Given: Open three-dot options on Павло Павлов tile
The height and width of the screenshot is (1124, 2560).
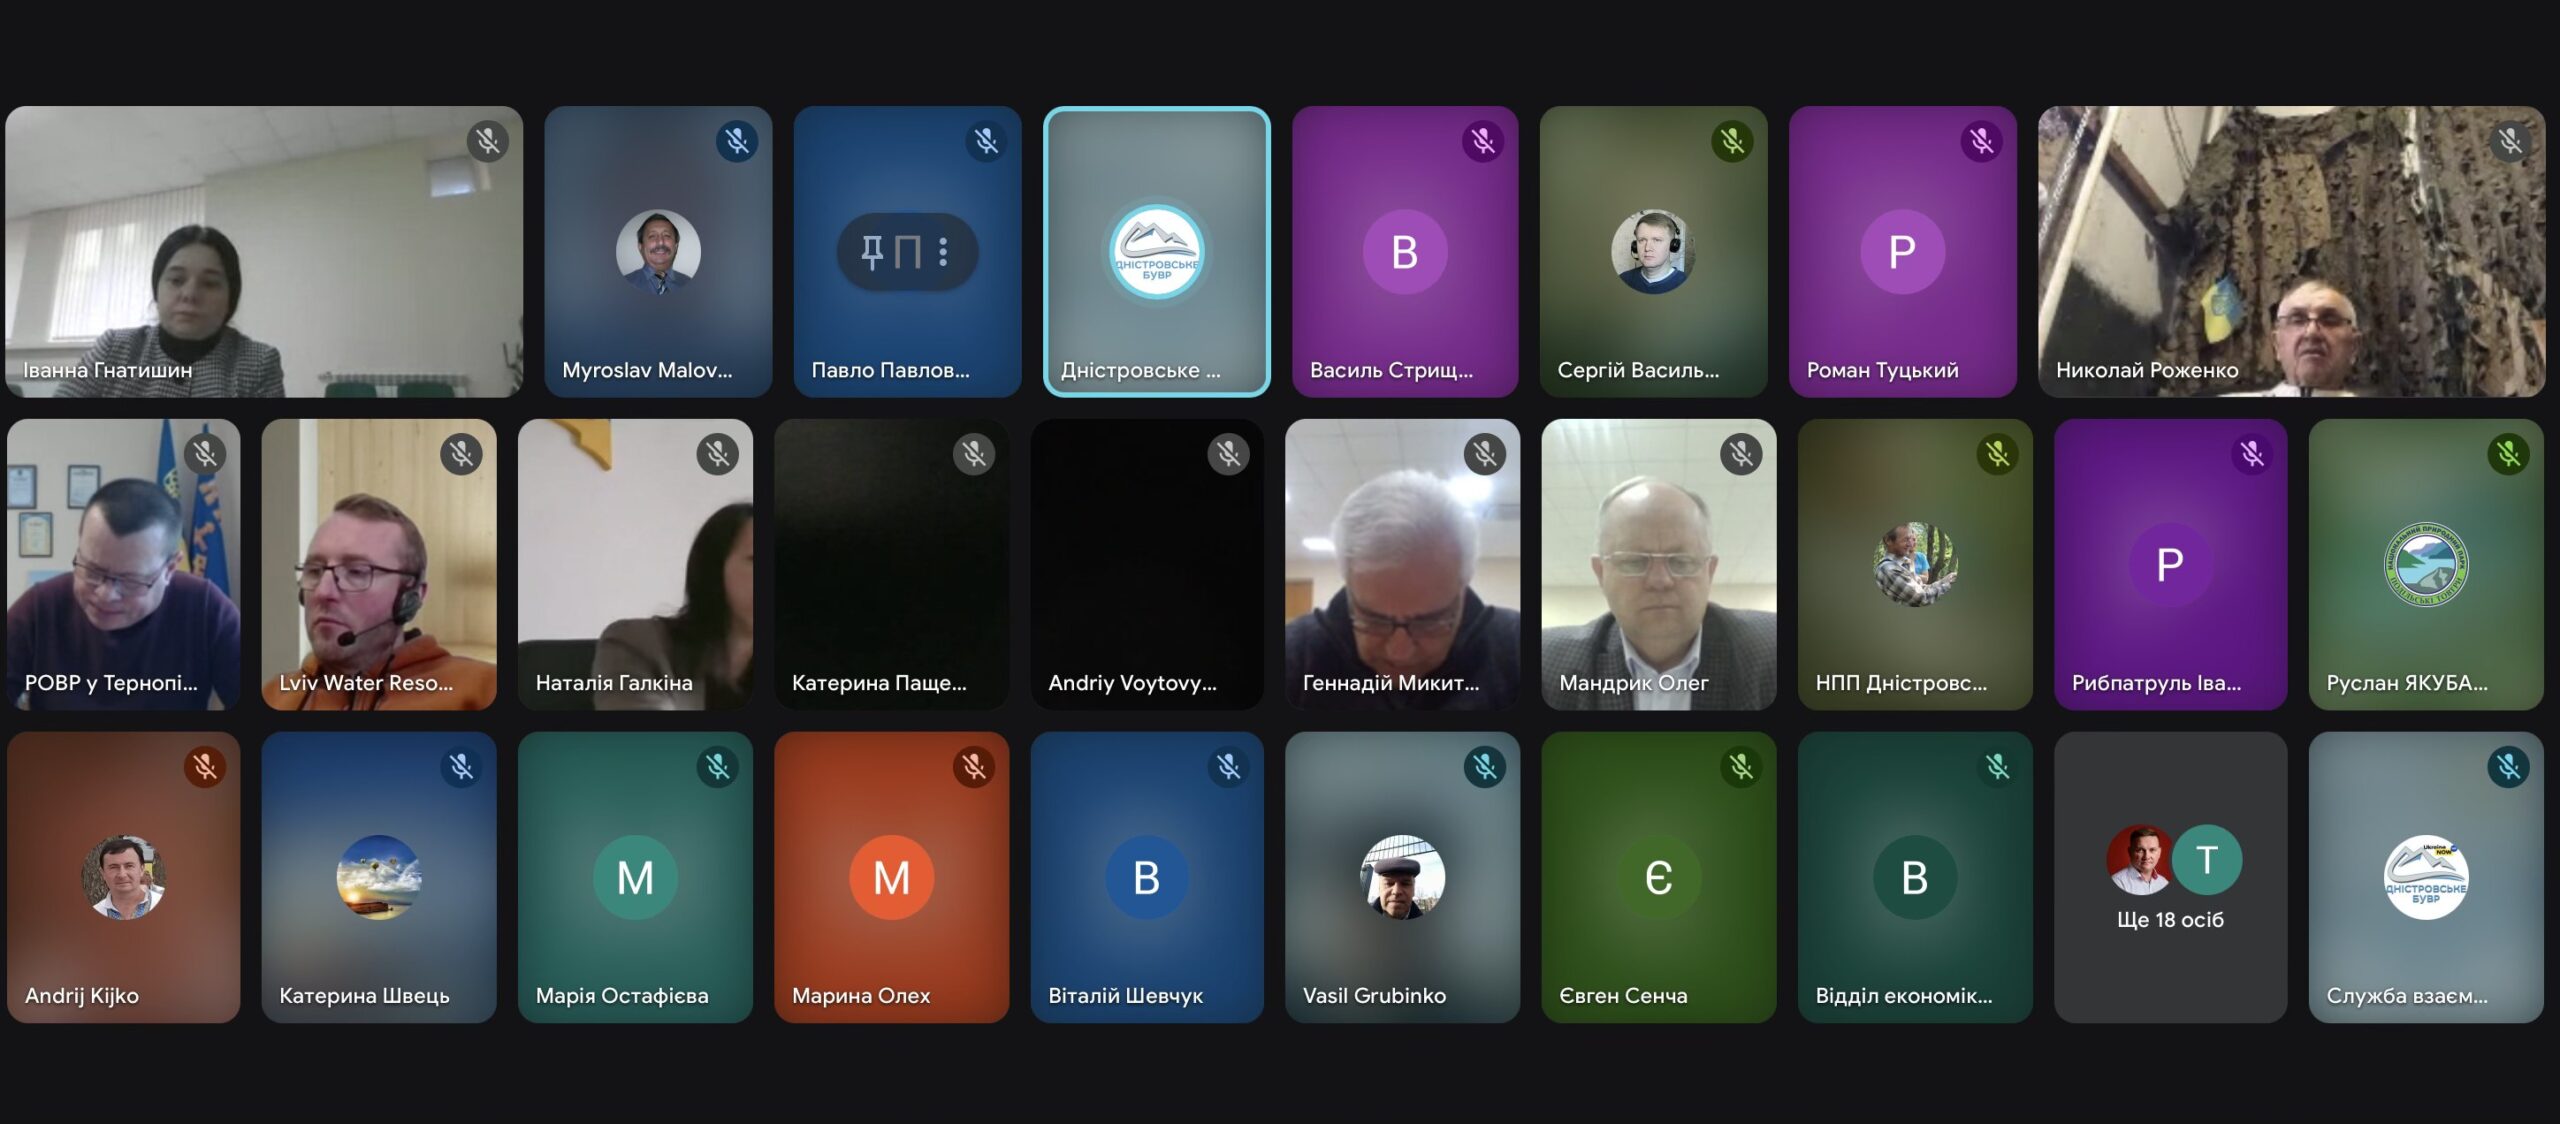Looking at the screenshot, I should click(943, 252).
